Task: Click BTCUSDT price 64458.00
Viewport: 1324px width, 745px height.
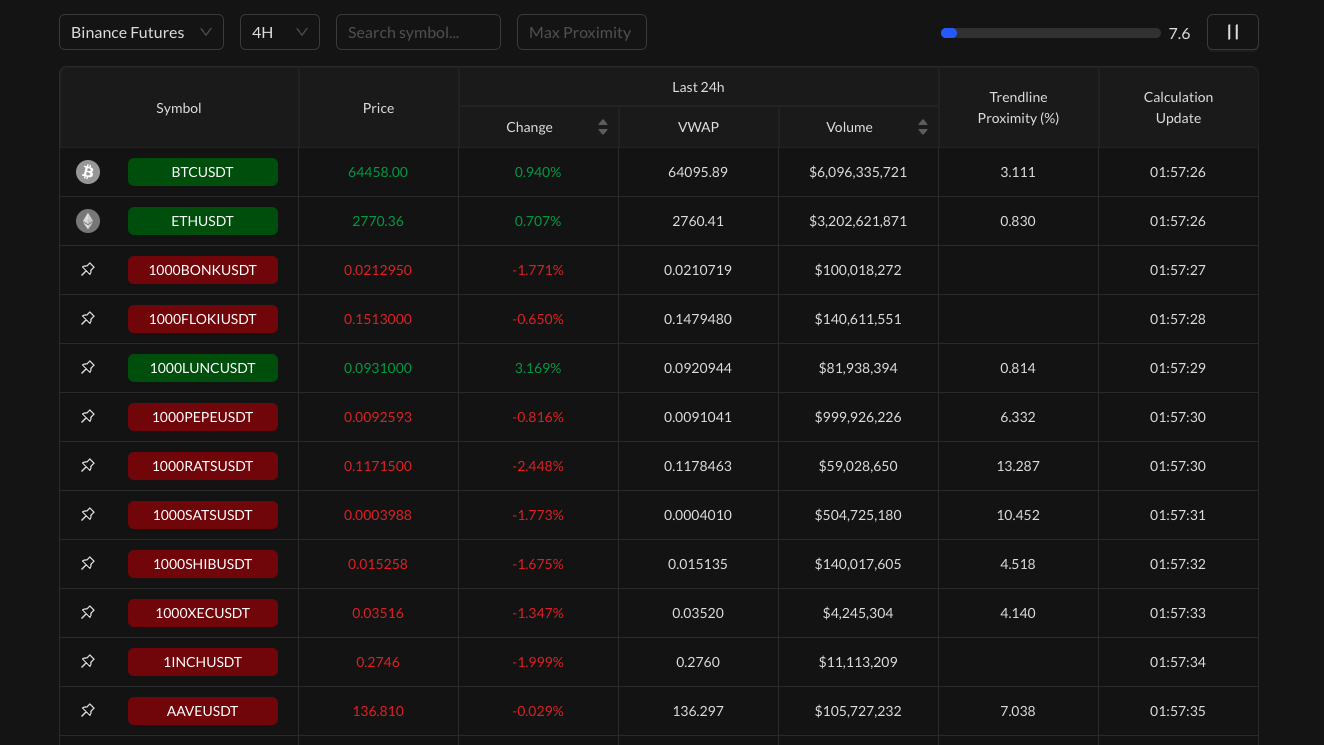Action: pos(378,172)
